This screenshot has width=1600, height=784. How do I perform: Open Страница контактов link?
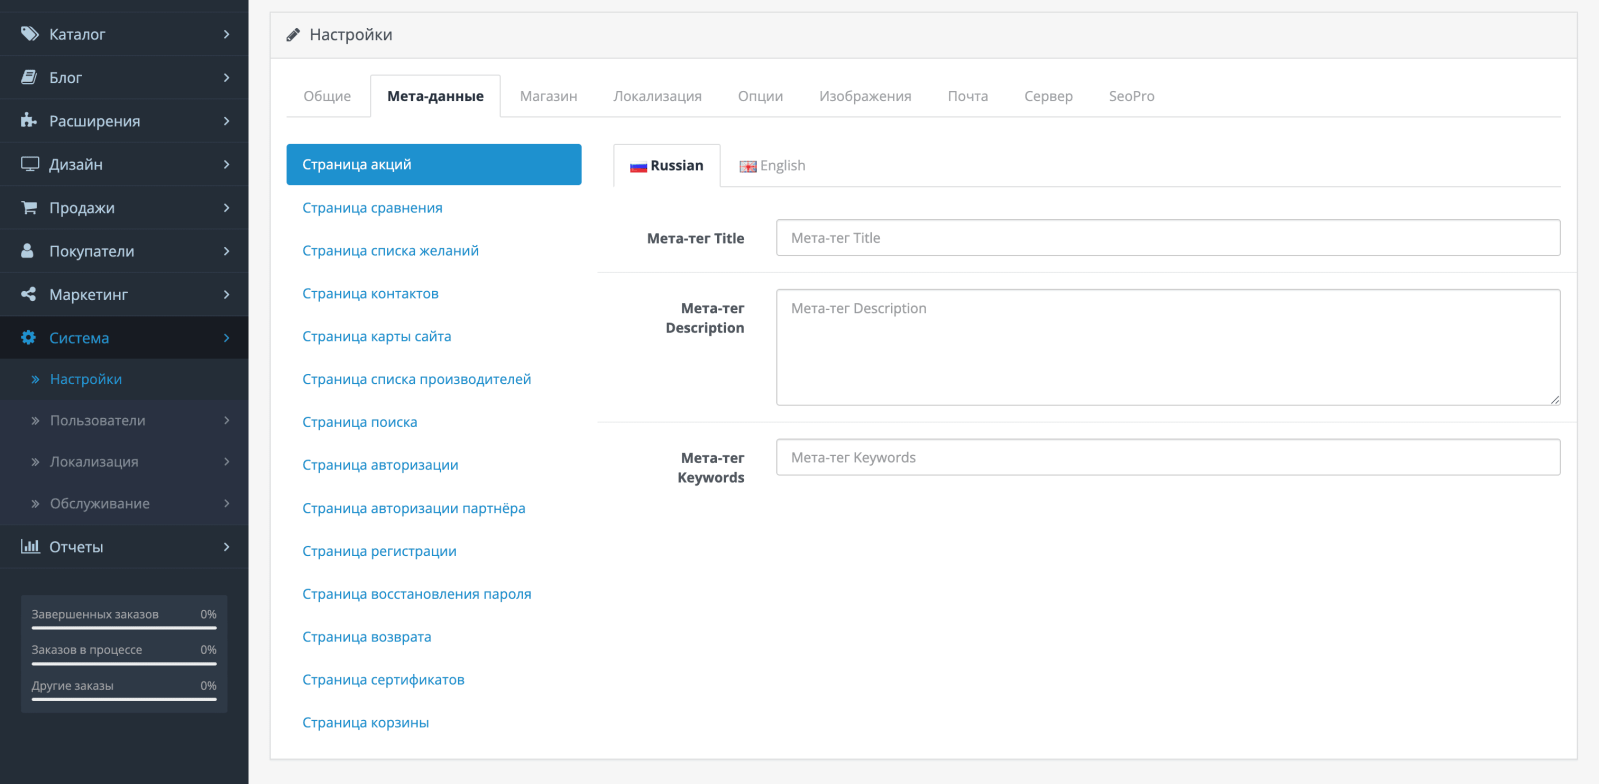click(370, 294)
